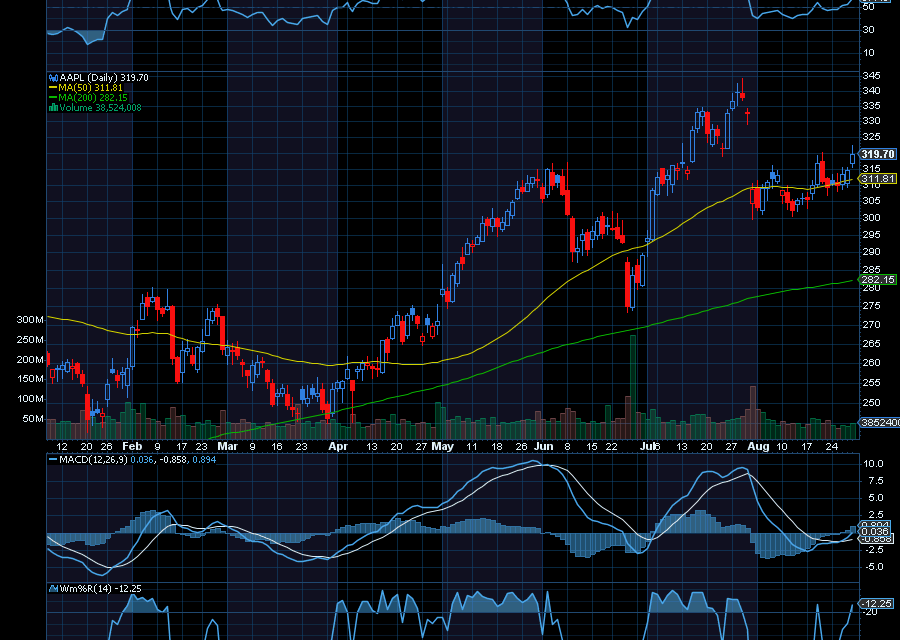Select the MA(200) 282.15 legend entry

click(88, 98)
